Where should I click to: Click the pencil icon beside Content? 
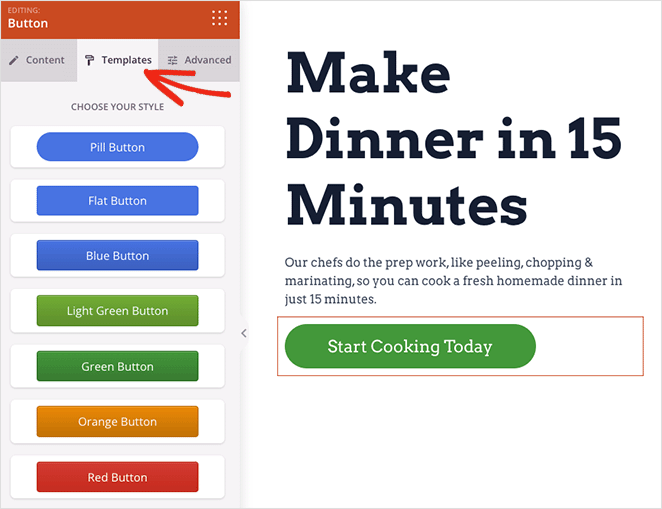pyautogui.click(x=14, y=60)
